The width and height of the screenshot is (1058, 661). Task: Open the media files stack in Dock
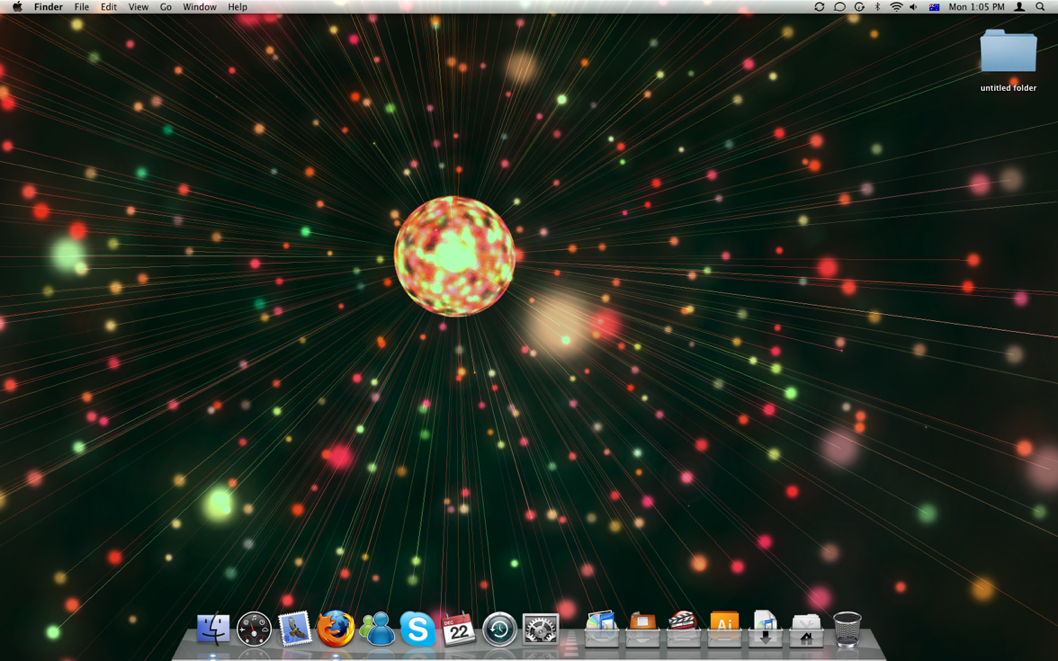click(601, 629)
